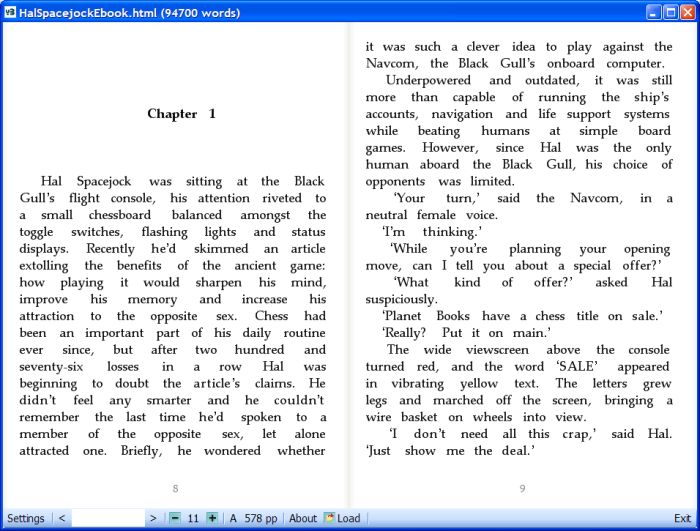Click page number 8 on left page

click(175, 489)
